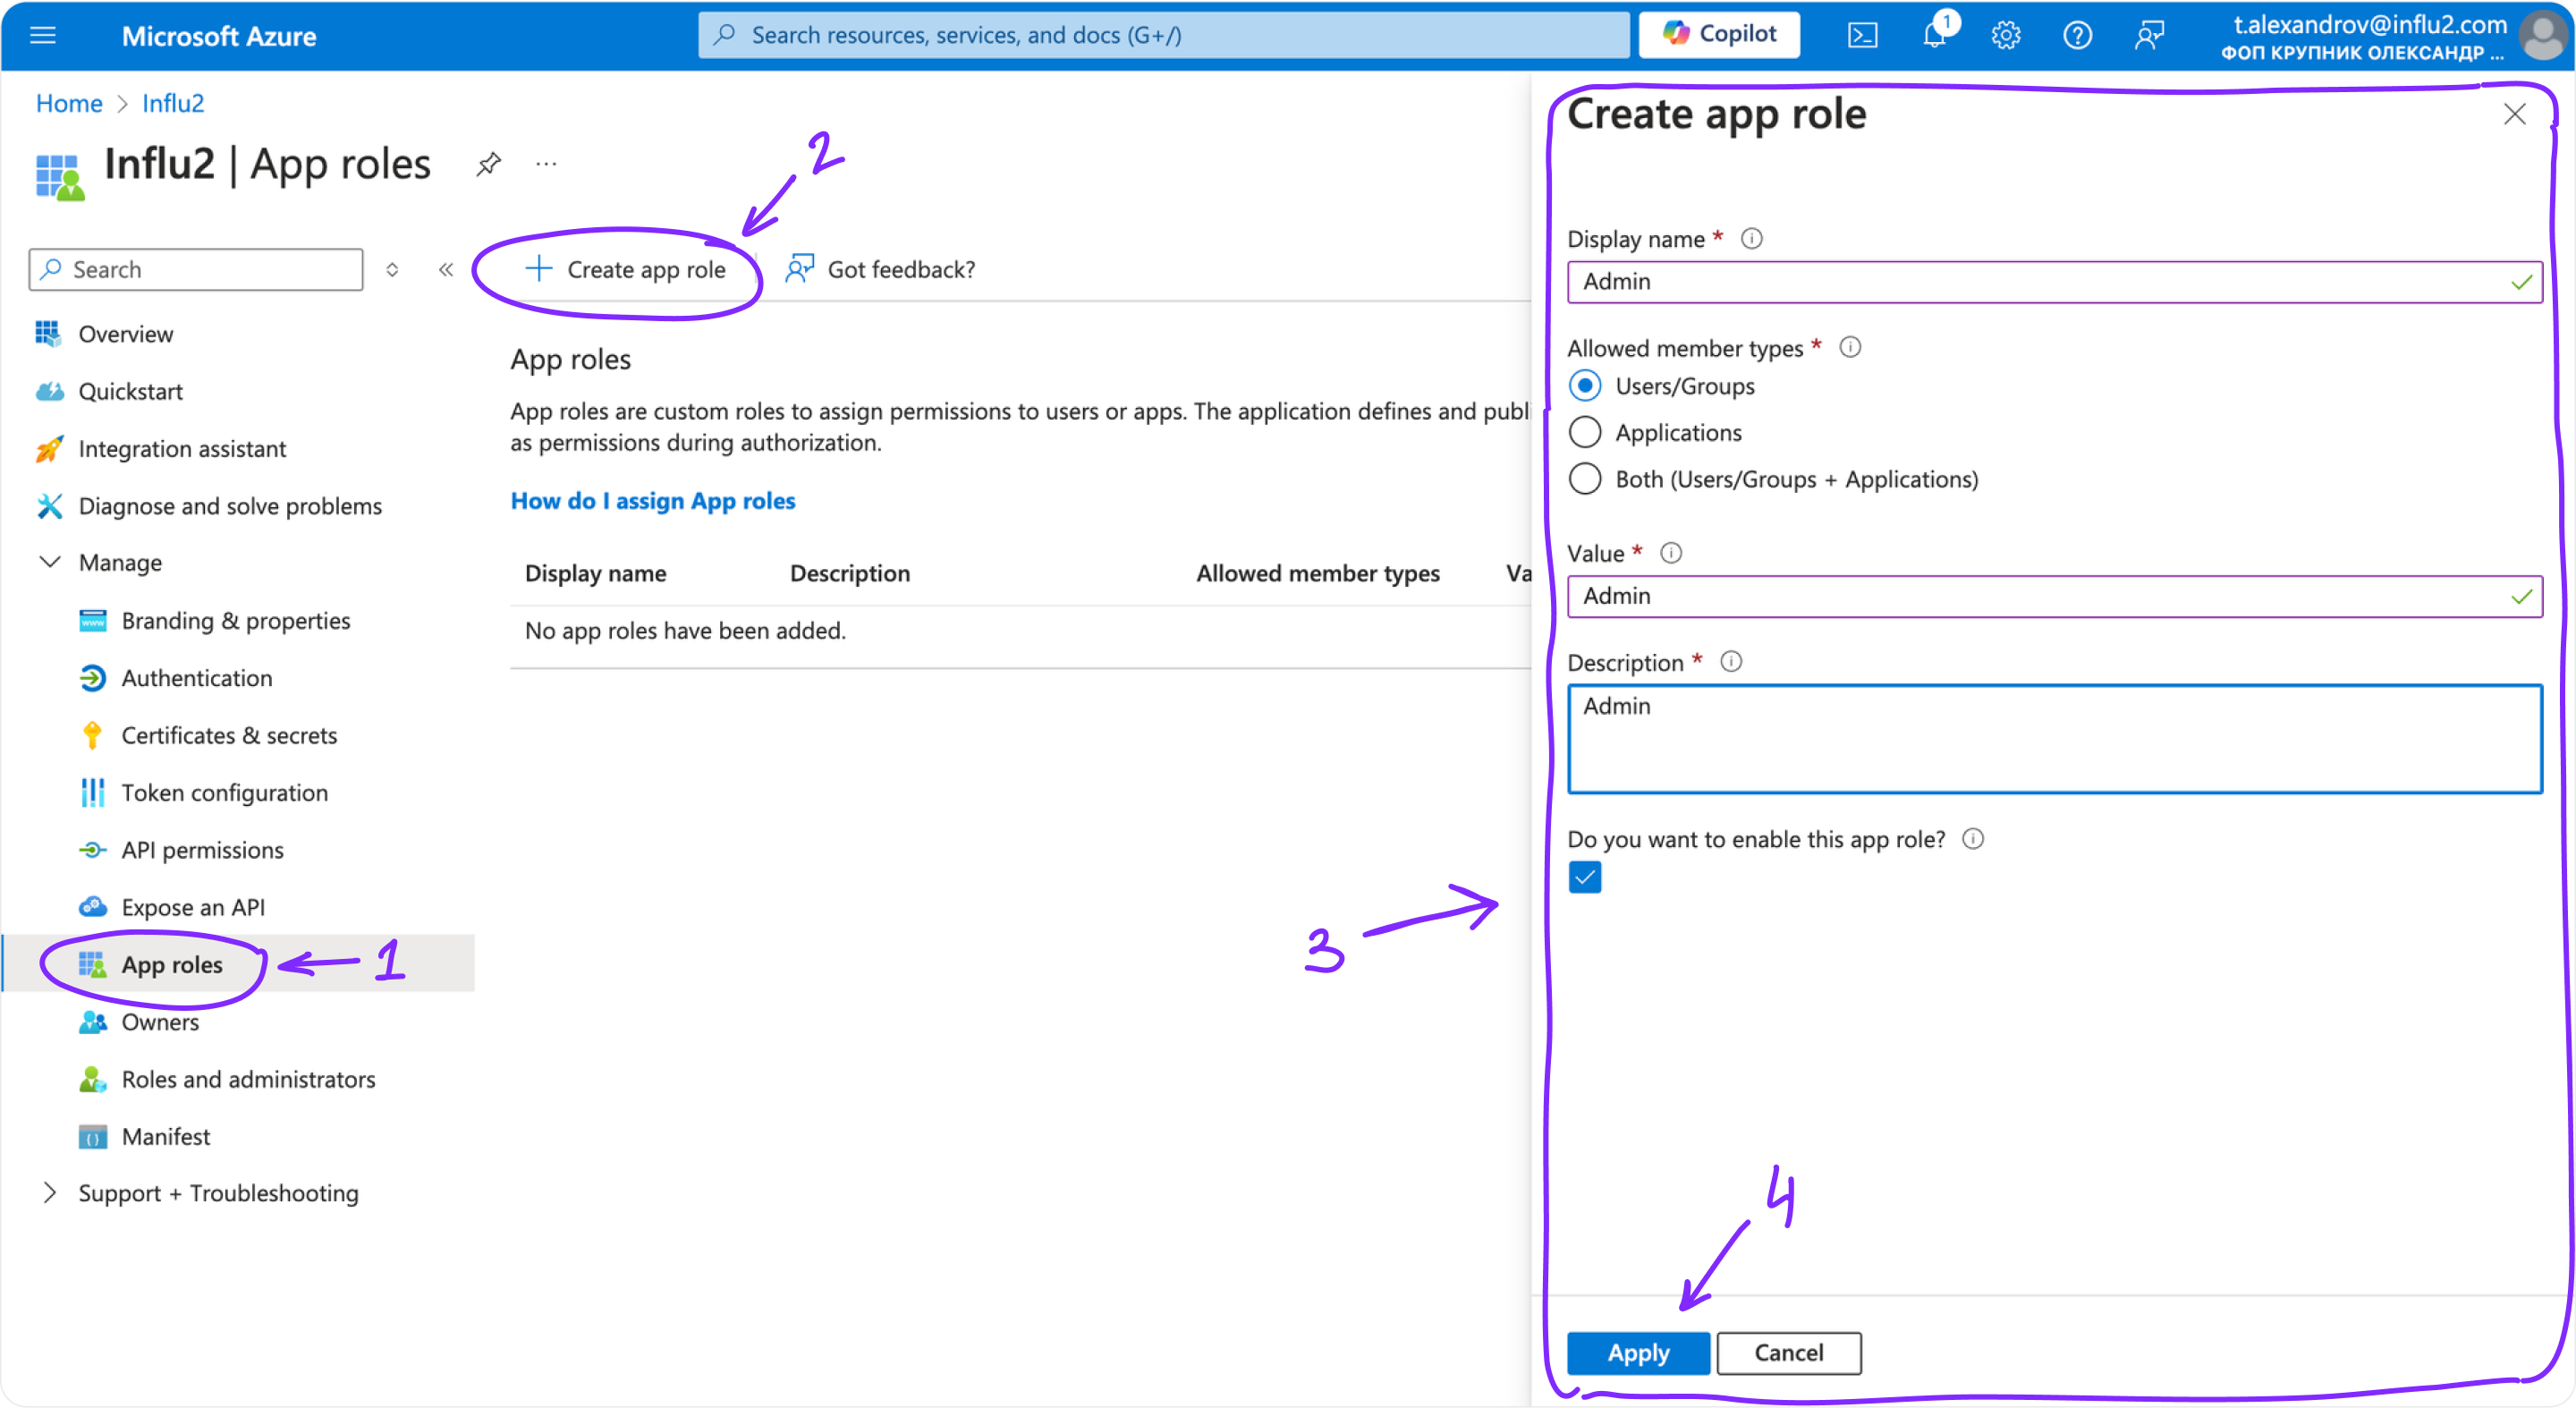Open Branding & properties
Screen dimensions: 2576x1408
236,621
